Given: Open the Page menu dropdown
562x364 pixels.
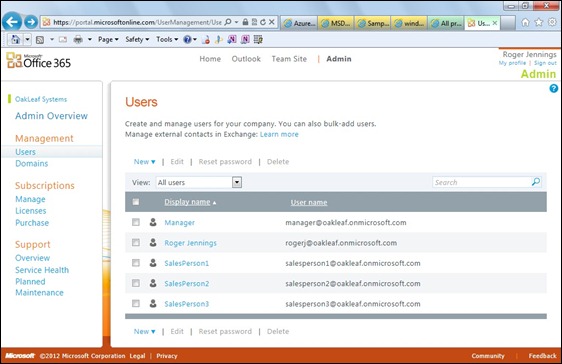Looking at the screenshot, I should 108,39.
